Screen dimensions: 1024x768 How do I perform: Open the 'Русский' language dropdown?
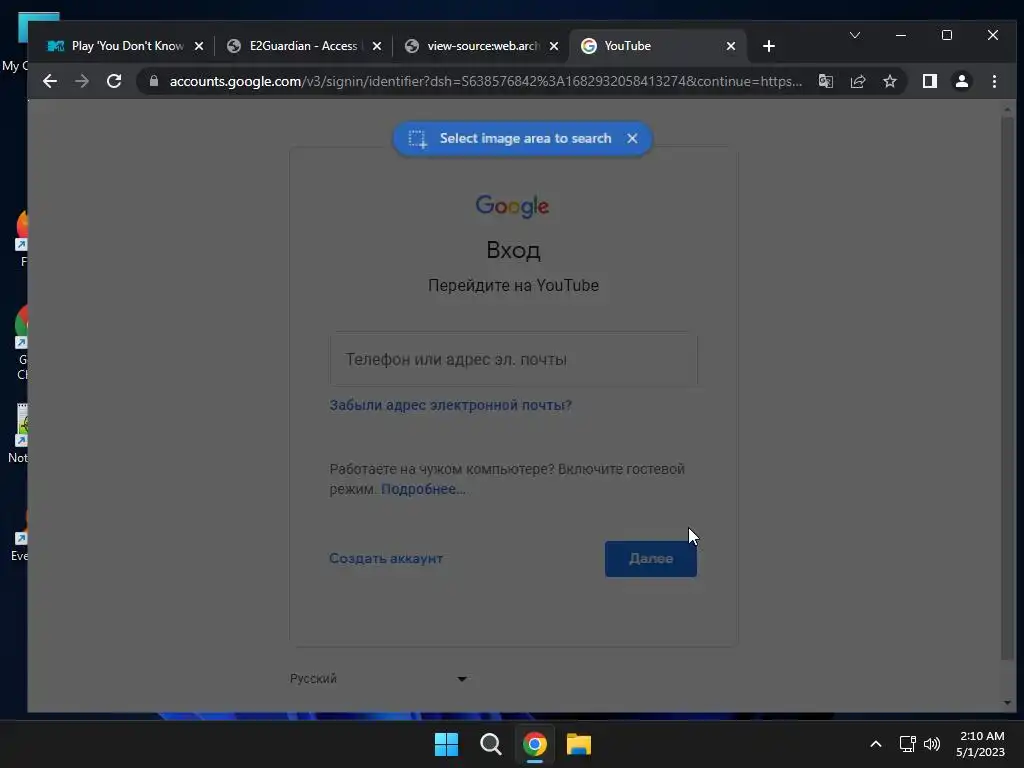[379, 679]
